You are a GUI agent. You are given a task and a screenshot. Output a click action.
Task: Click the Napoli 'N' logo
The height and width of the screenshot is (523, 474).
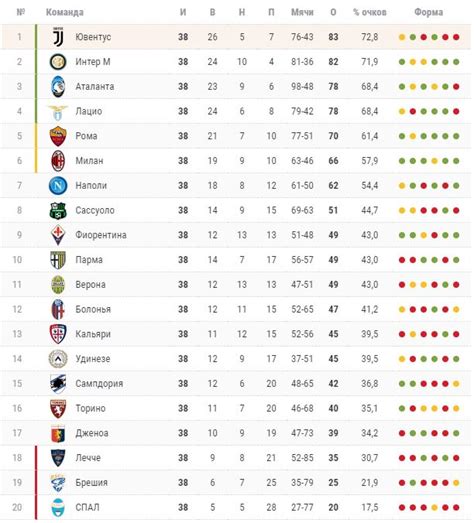click(x=58, y=185)
